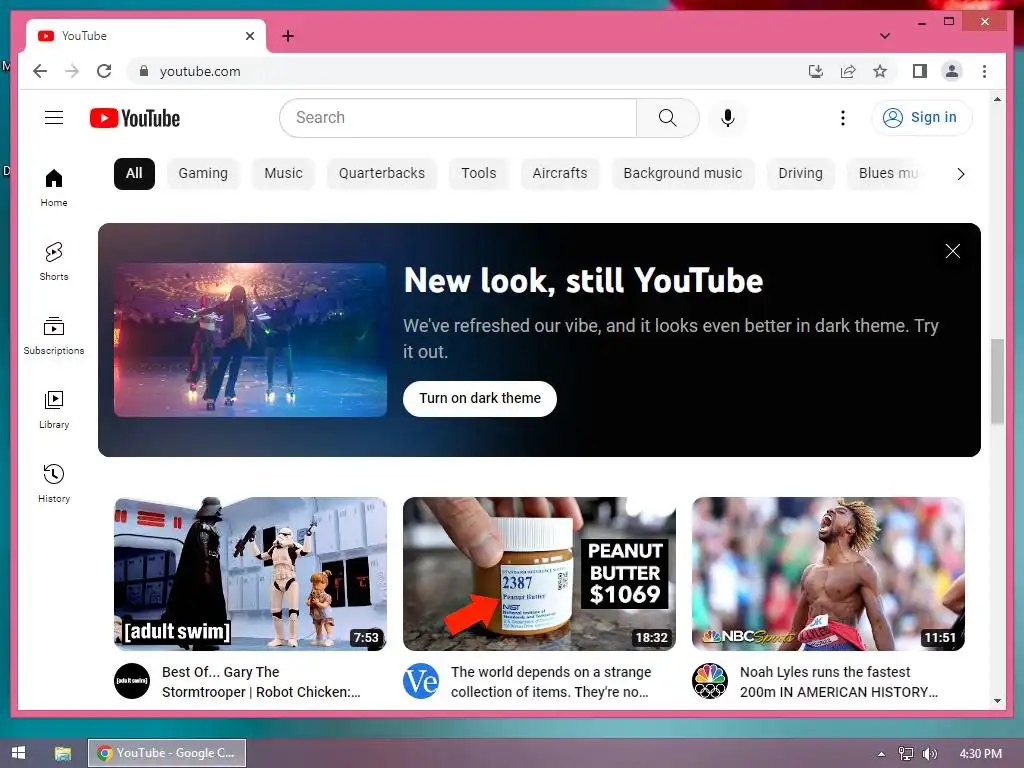Click scrollbar up arrow
This screenshot has width=1024, height=768.
pos(997,99)
